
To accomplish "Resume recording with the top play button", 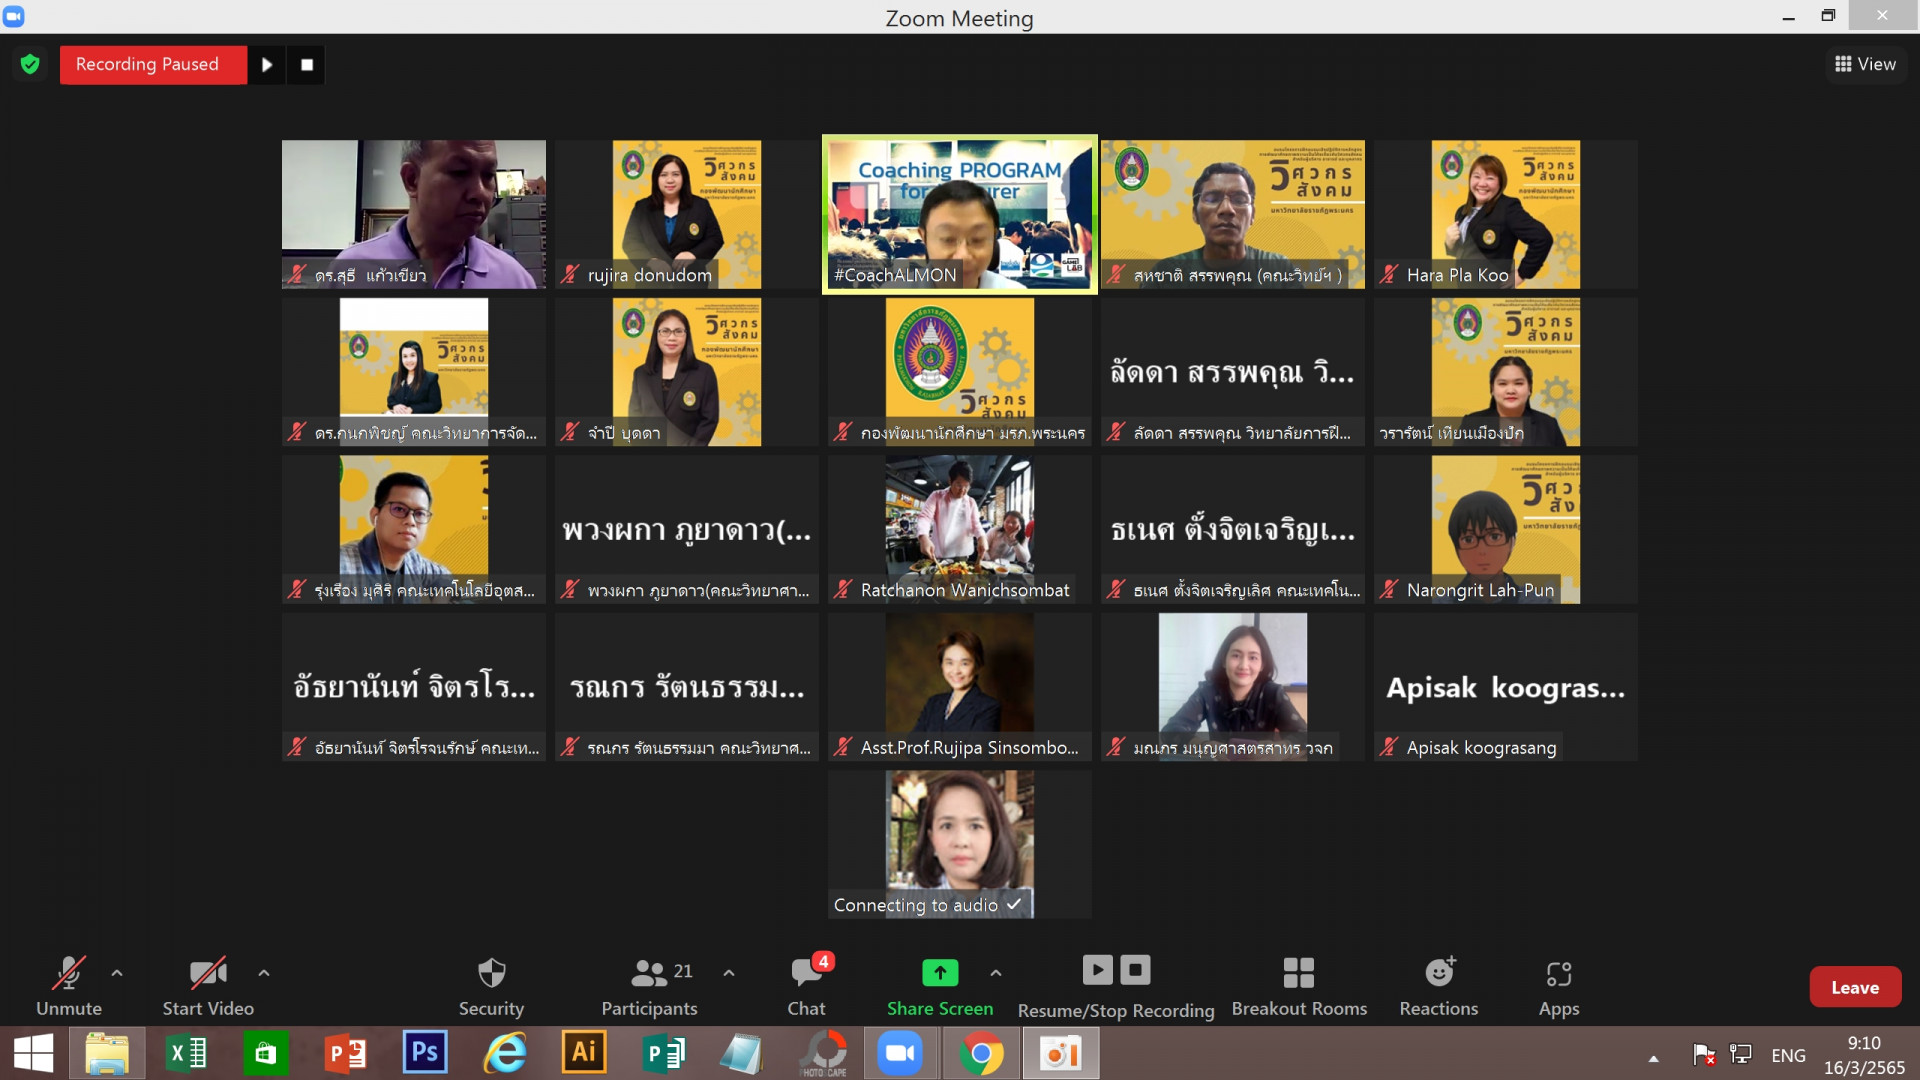I will pyautogui.click(x=267, y=65).
